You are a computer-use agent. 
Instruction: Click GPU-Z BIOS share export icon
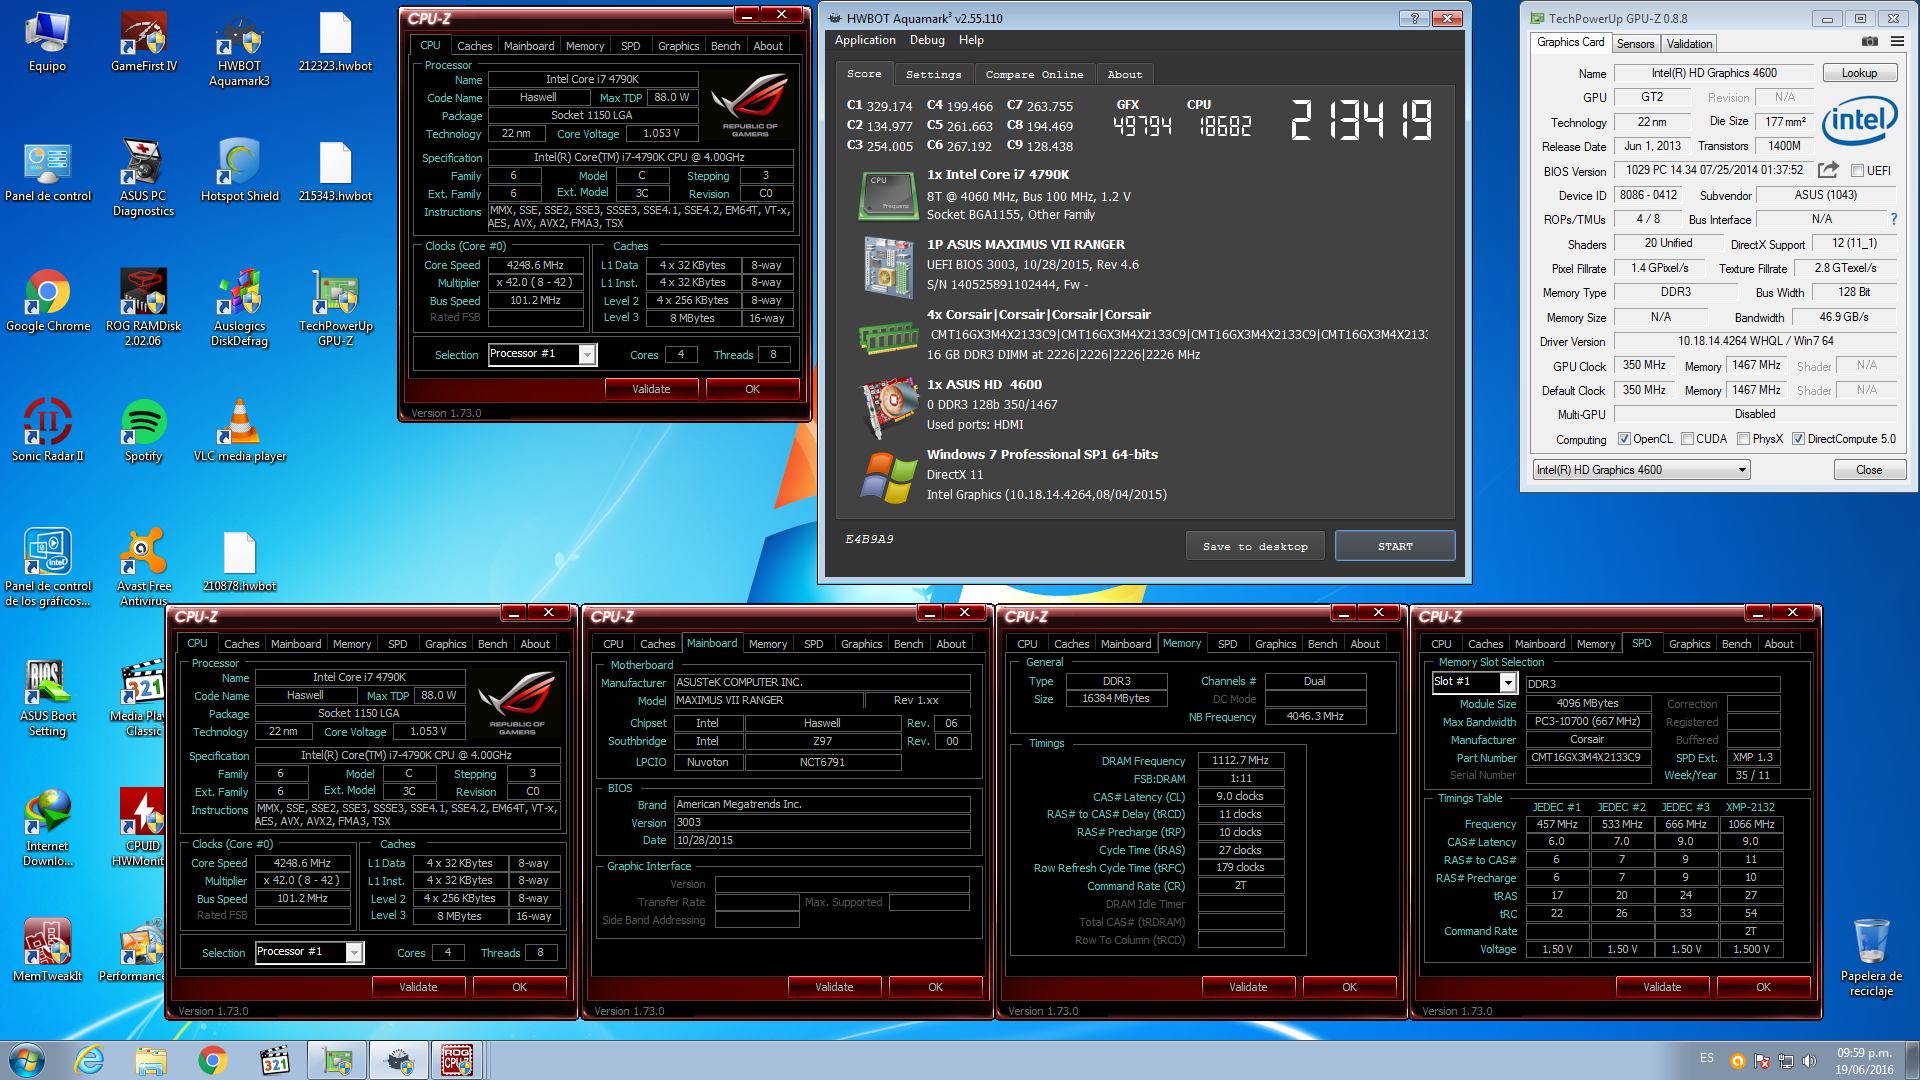coord(1828,170)
